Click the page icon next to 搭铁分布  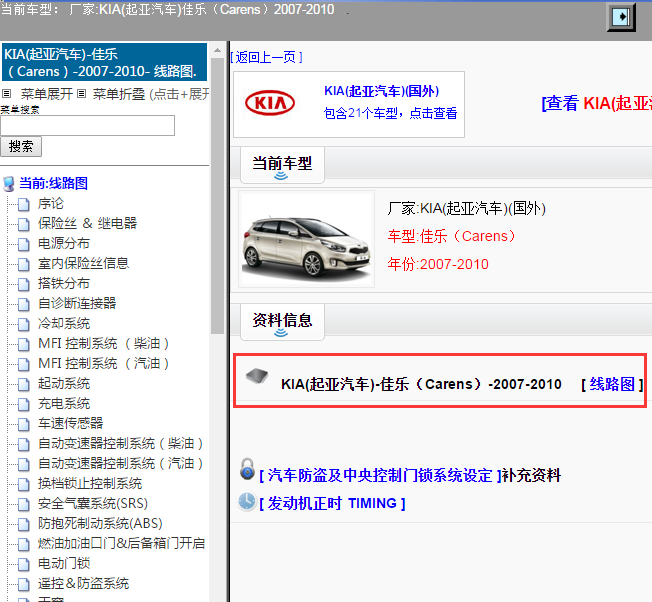click(x=24, y=284)
